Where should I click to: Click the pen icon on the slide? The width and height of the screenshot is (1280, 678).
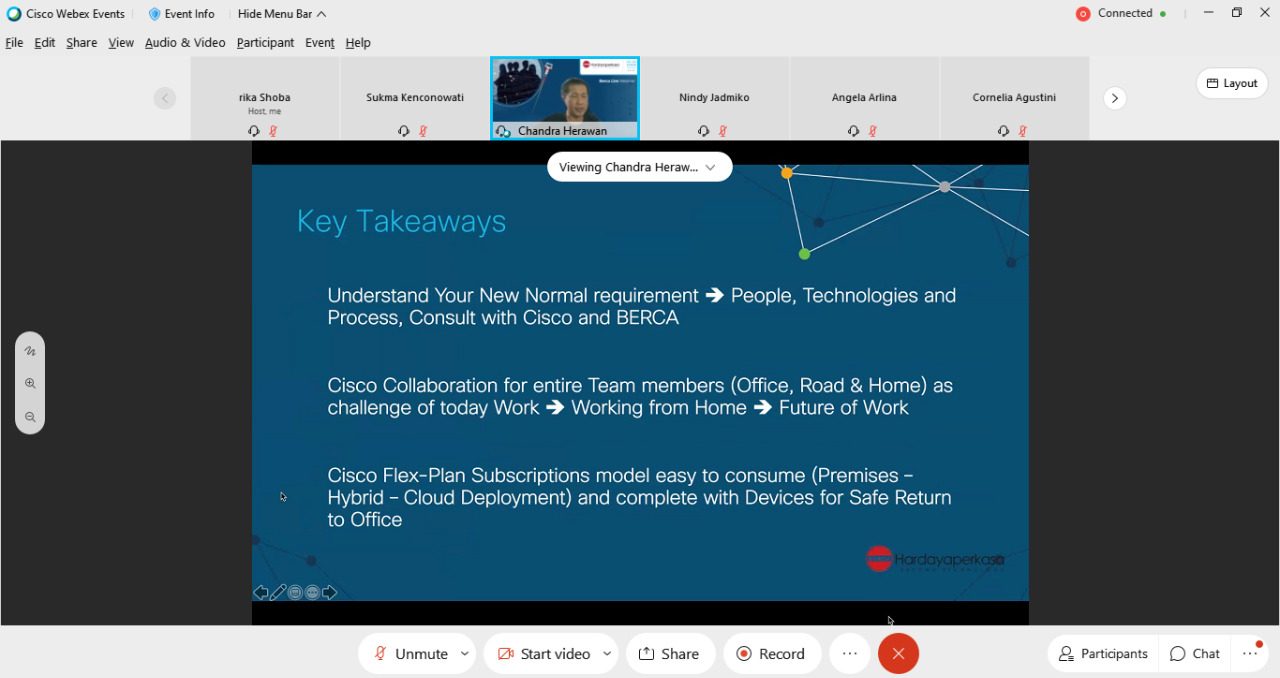pos(278,592)
